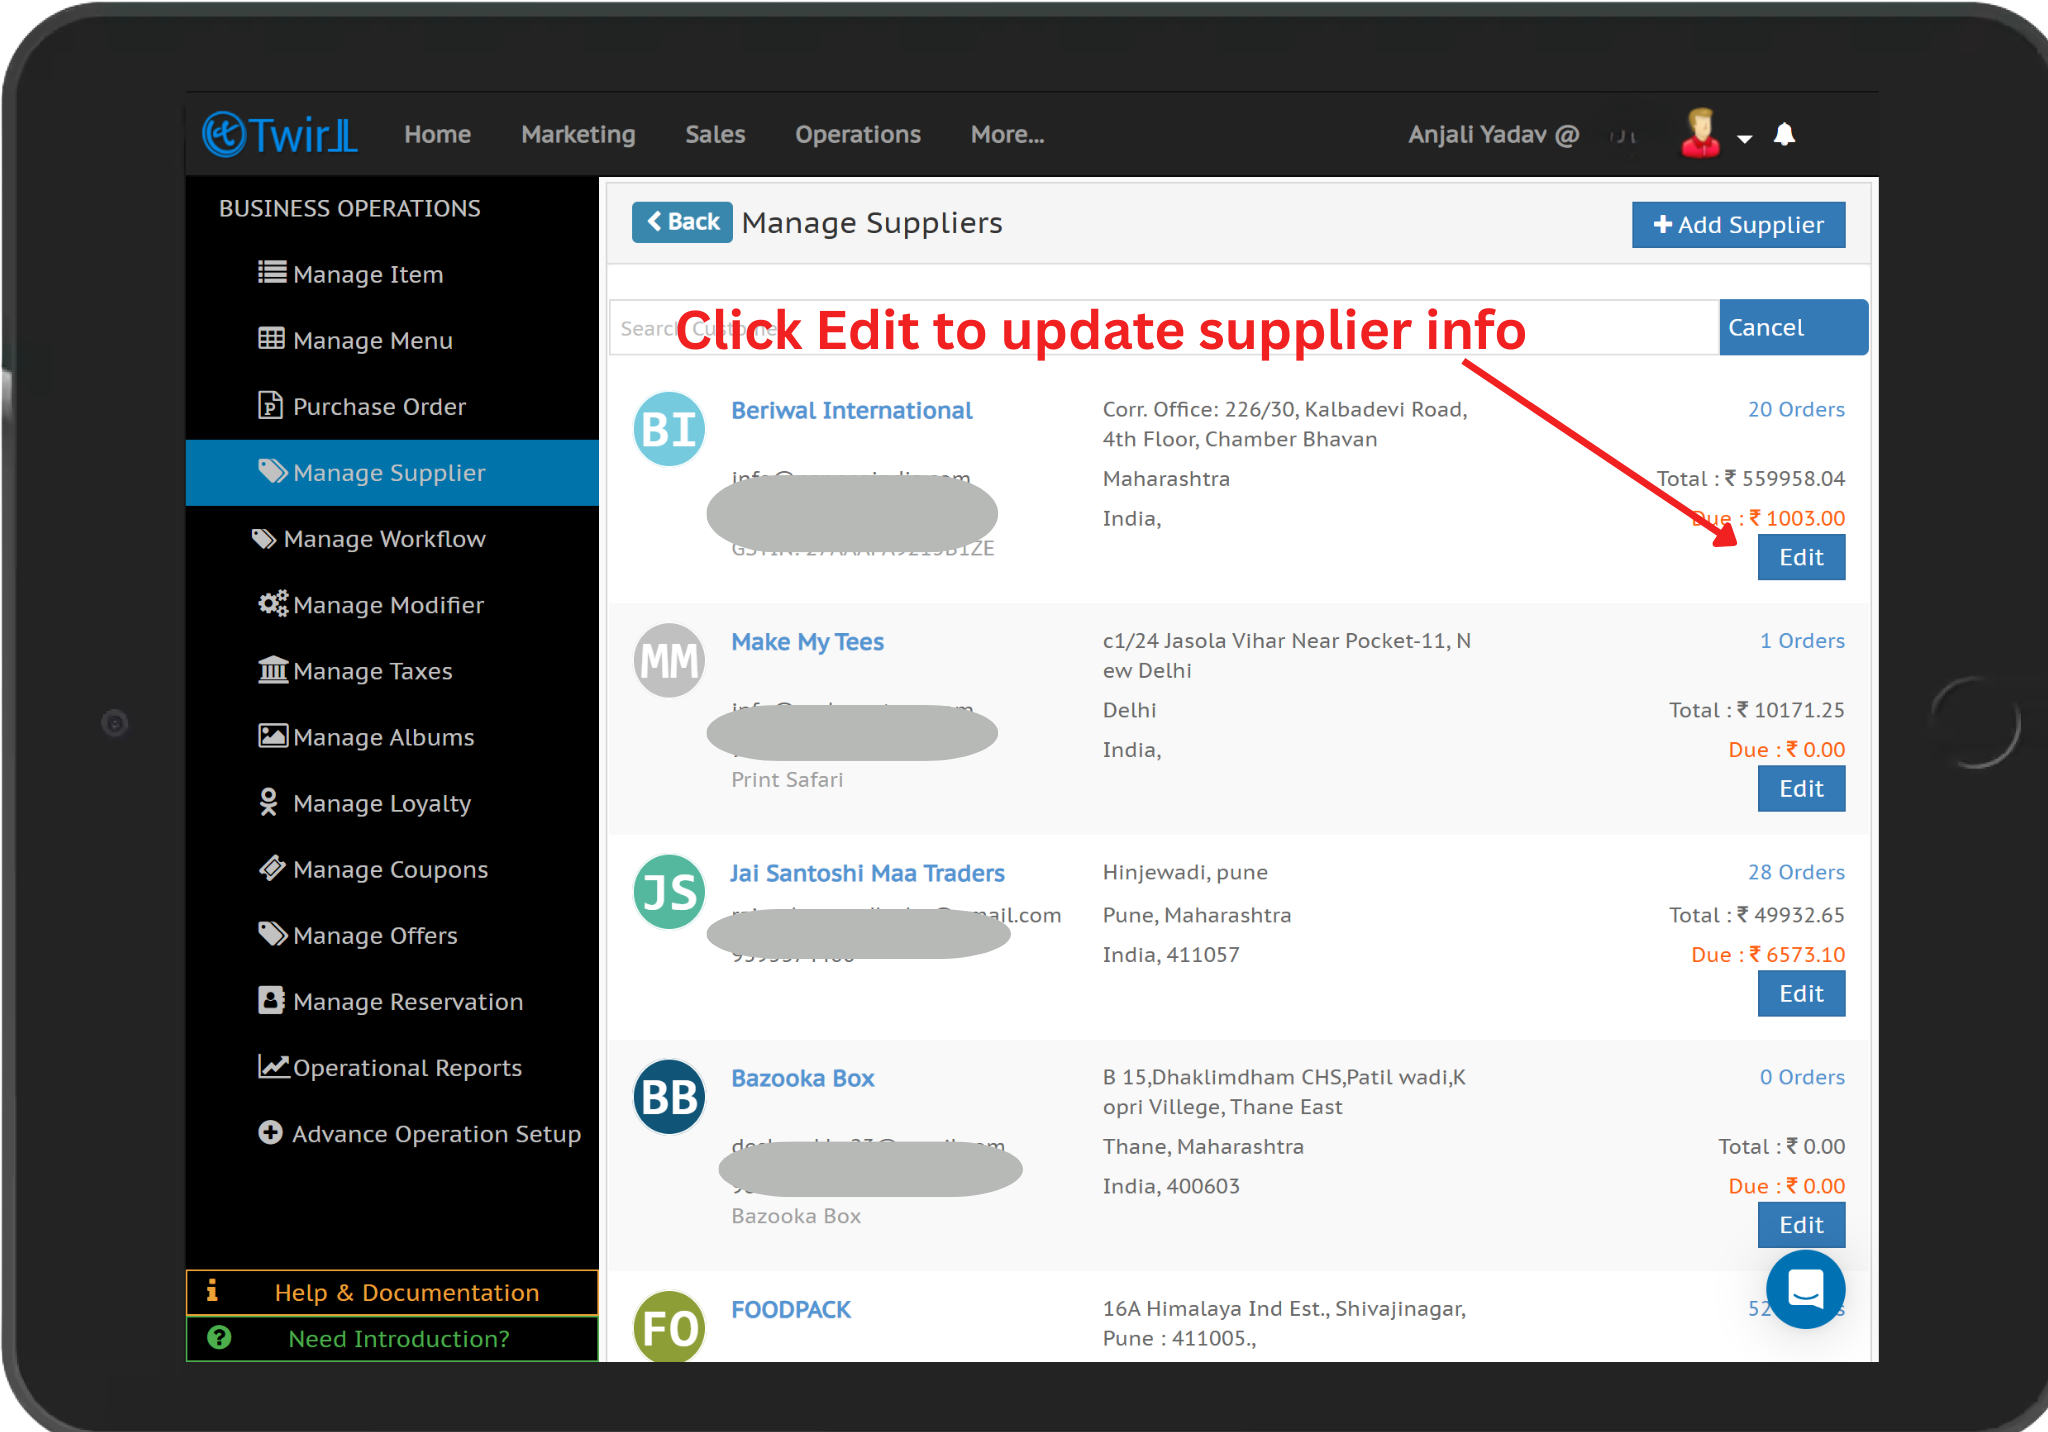
Task: Open FOODPACK supplier link
Action: 790,1309
